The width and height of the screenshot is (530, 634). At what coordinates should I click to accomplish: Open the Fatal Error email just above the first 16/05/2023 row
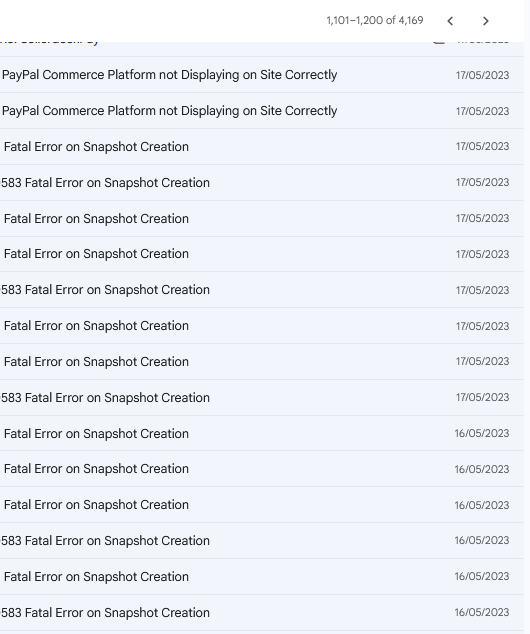262,397
